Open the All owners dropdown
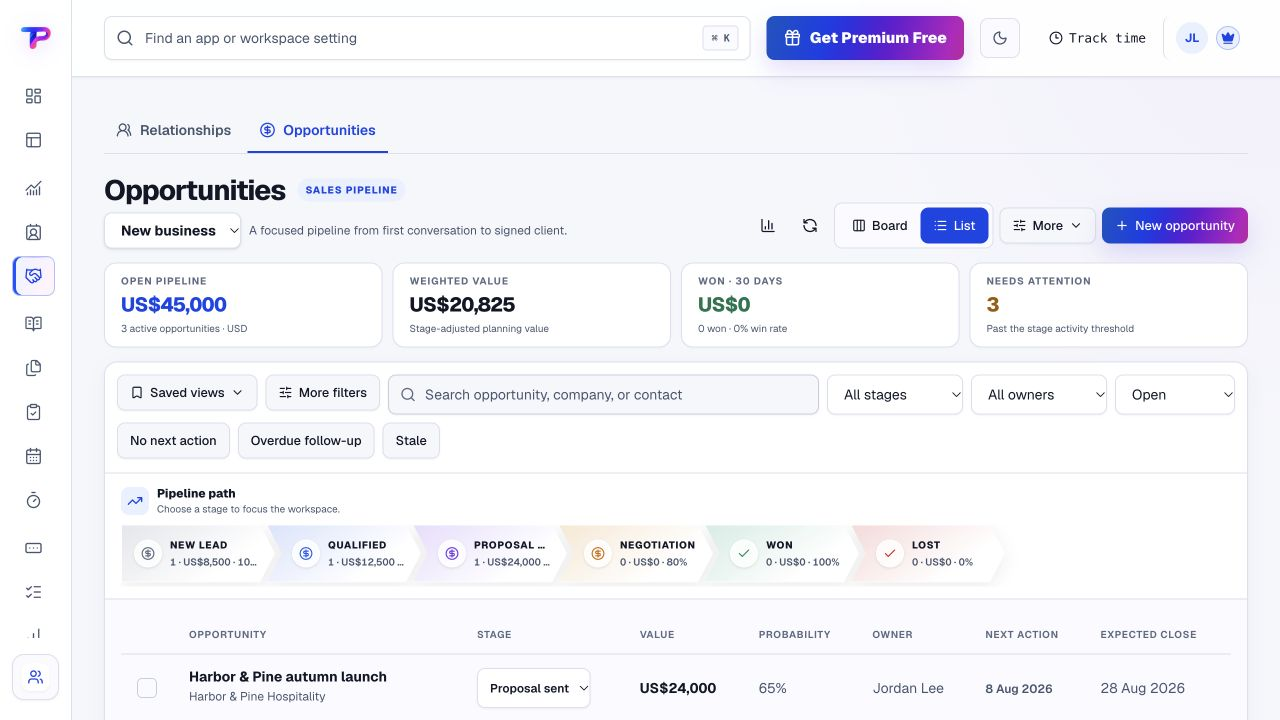 click(1039, 395)
